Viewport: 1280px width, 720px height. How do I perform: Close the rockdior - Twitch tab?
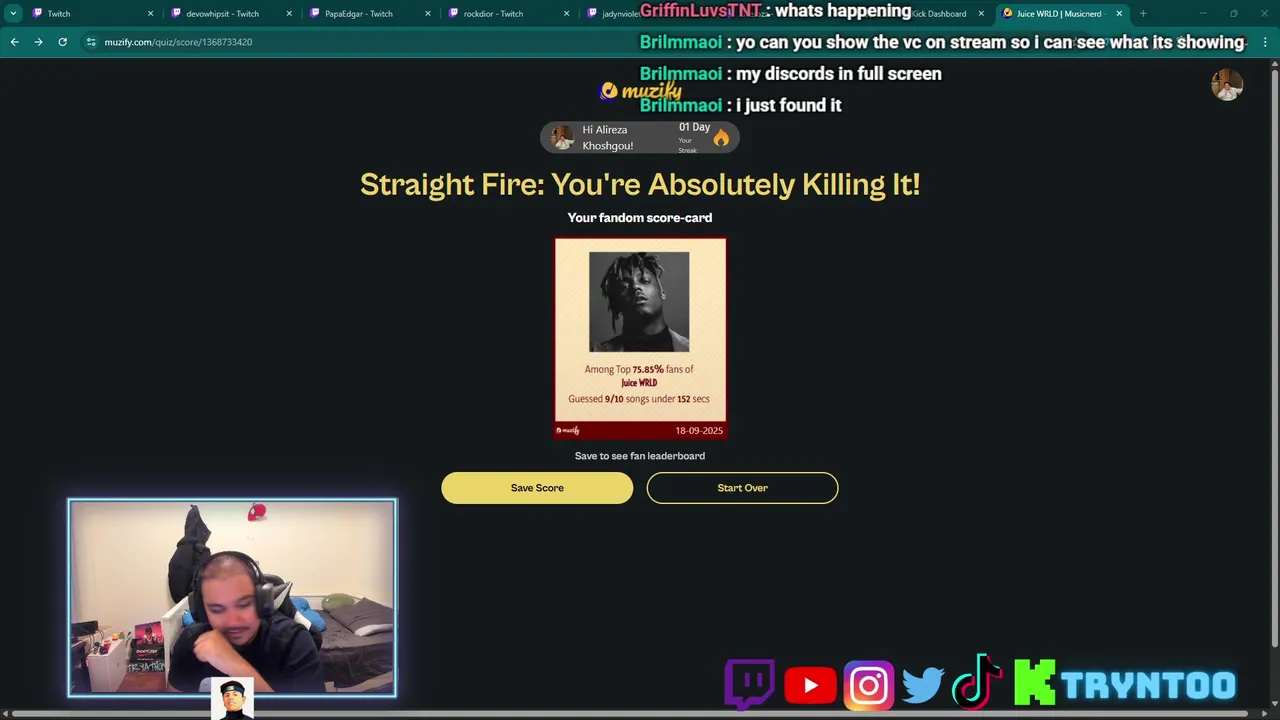[567, 14]
